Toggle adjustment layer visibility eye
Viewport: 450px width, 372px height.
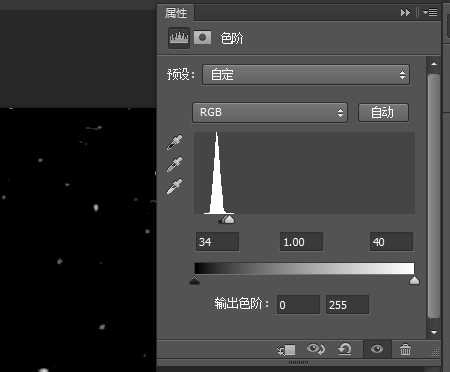coord(377,349)
